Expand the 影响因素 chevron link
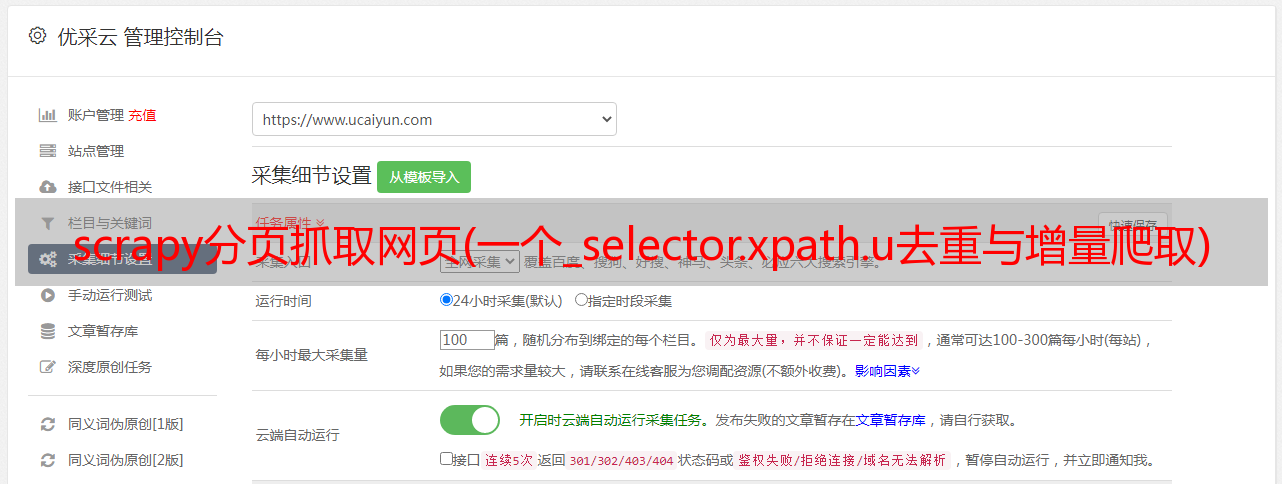Screen dimensions: 1282x484 (887, 371)
